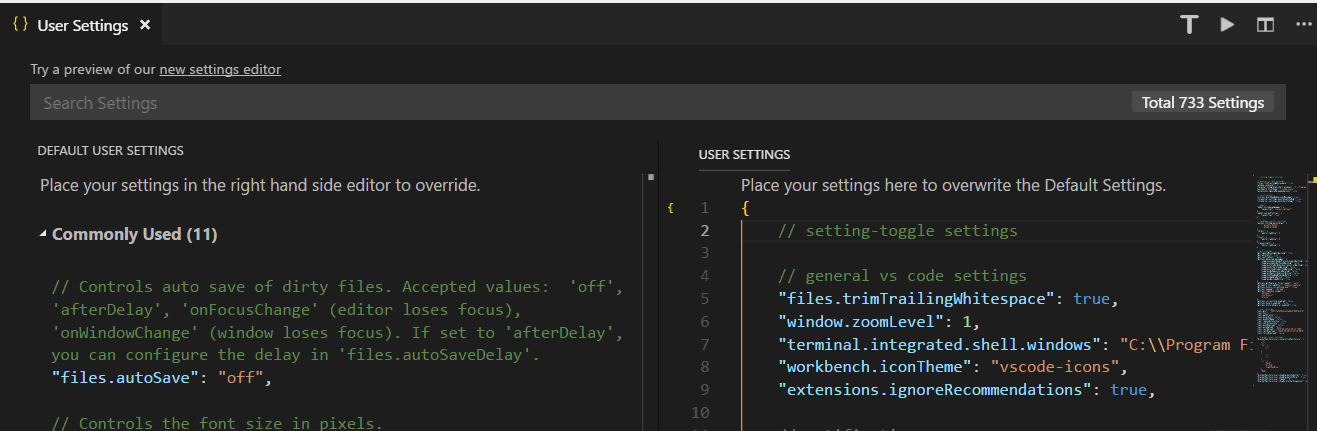This screenshot has width=1317, height=431.
Task: Click the true value of extensions.ignoreRecommendations
Action: pyautogui.click(x=1128, y=389)
